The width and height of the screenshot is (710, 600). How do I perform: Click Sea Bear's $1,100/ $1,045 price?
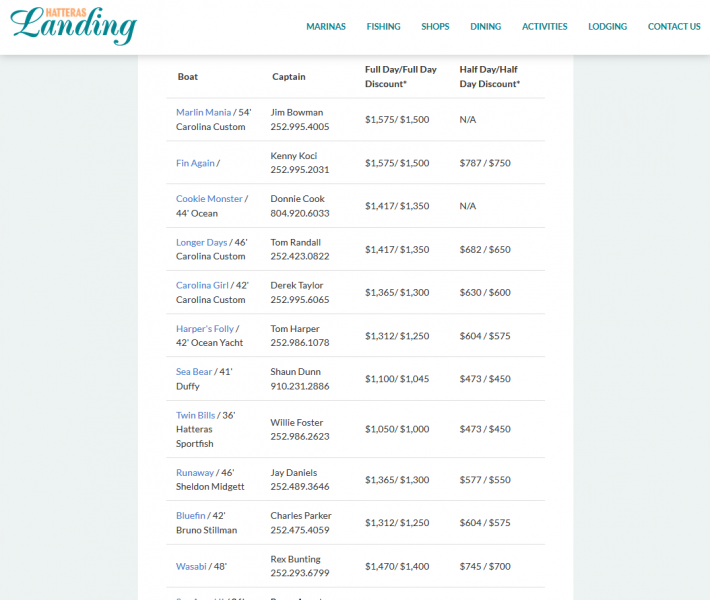point(397,379)
